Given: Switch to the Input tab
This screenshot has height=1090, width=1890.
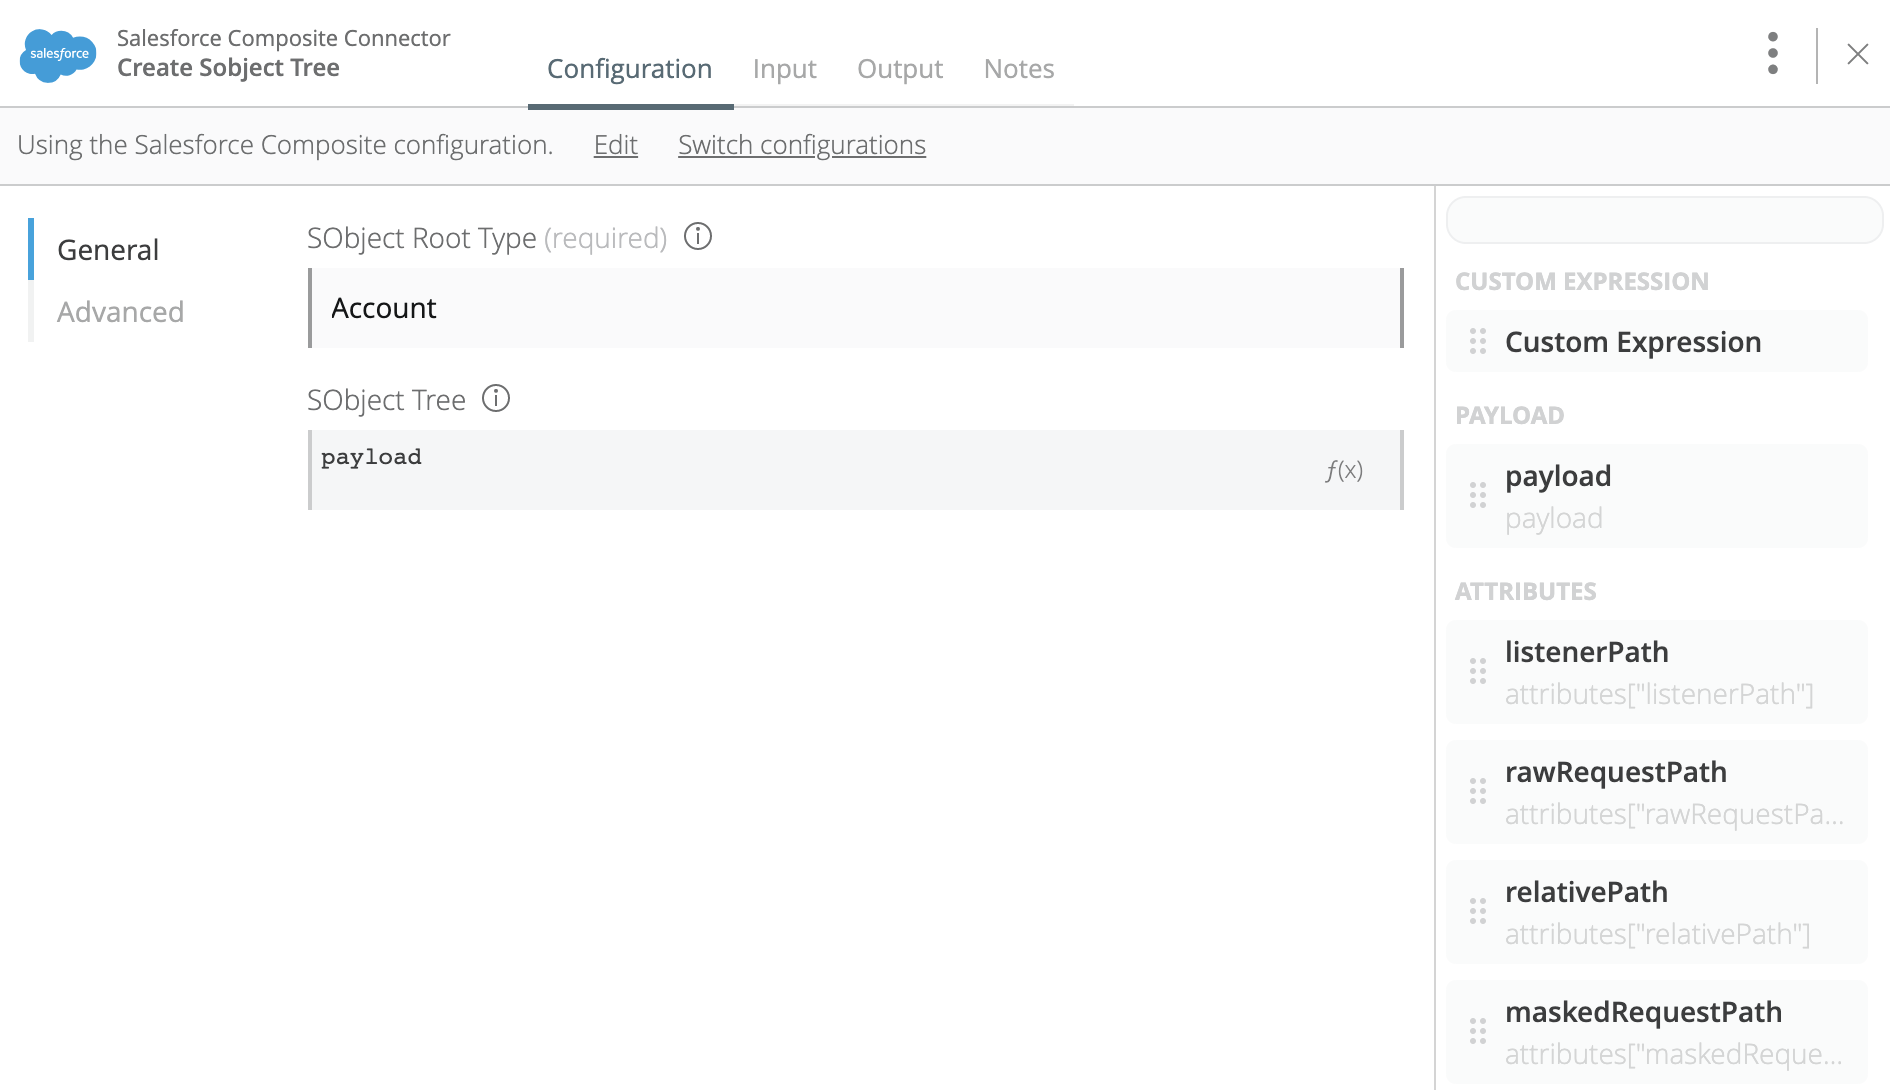Looking at the screenshot, I should (x=784, y=68).
